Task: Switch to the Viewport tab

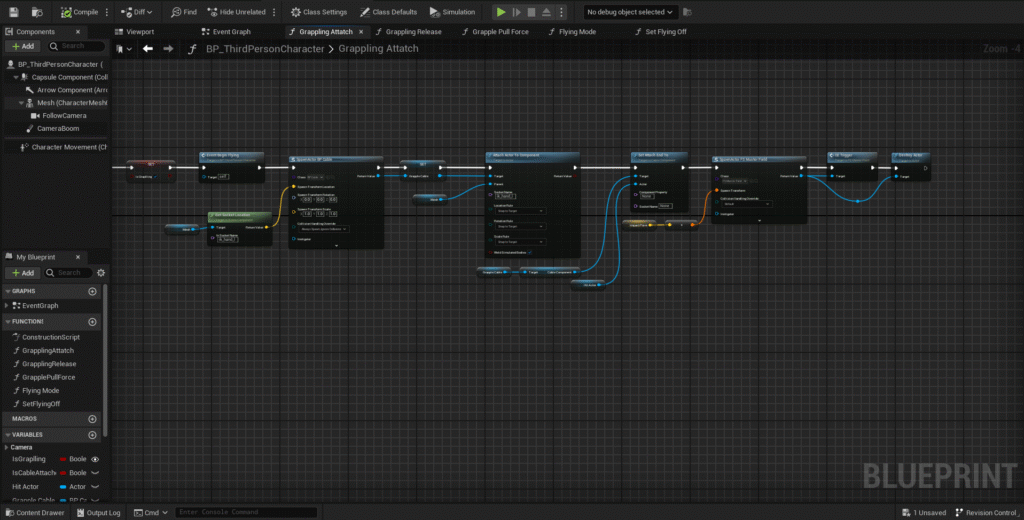Action: [x=135, y=31]
